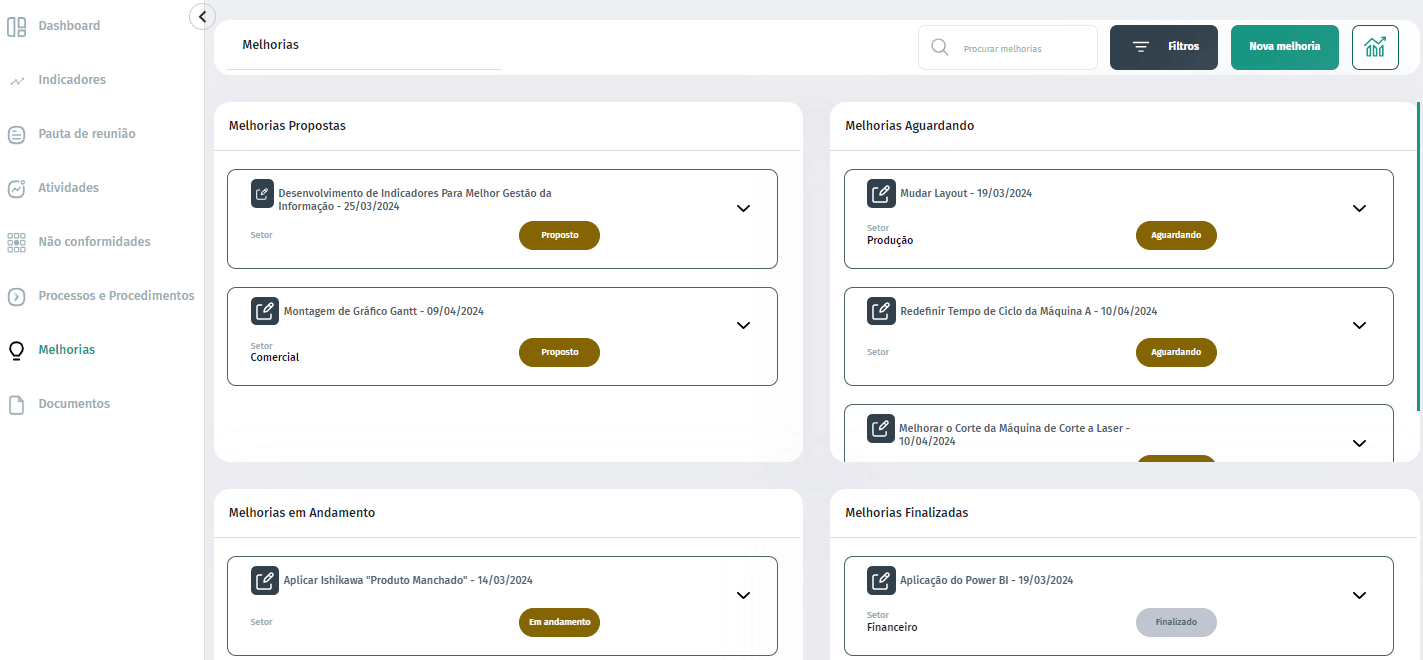Click the Melhorias lightbulb icon

click(x=16, y=351)
